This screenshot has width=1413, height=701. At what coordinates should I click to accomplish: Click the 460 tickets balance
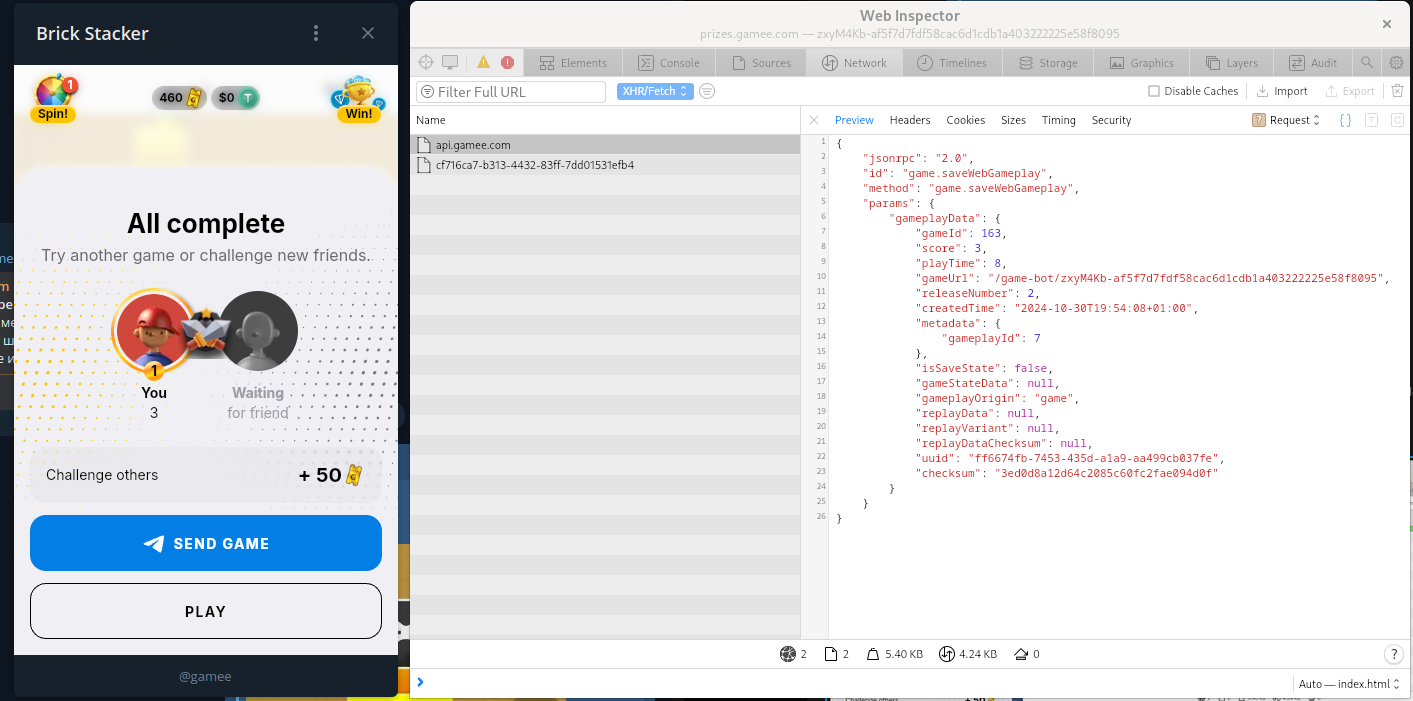click(x=180, y=98)
